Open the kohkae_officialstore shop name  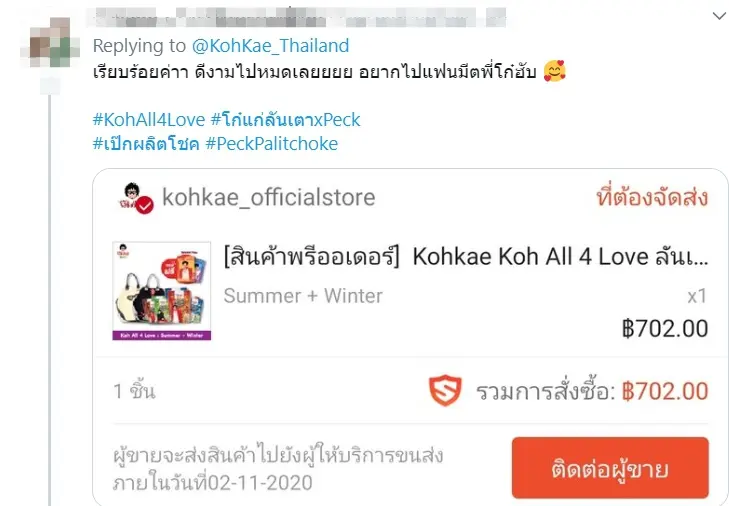[x=268, y=197]
